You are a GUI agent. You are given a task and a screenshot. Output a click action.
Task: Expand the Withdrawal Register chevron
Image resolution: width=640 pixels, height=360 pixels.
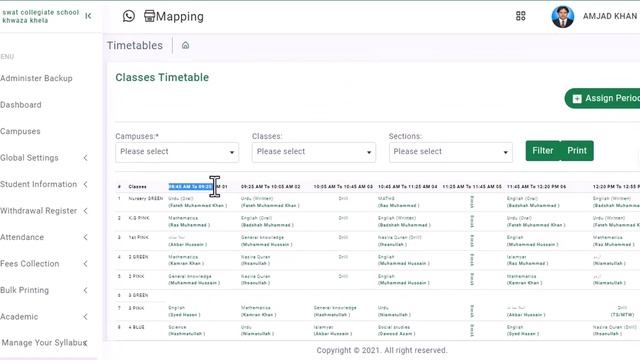click(85, 211)
